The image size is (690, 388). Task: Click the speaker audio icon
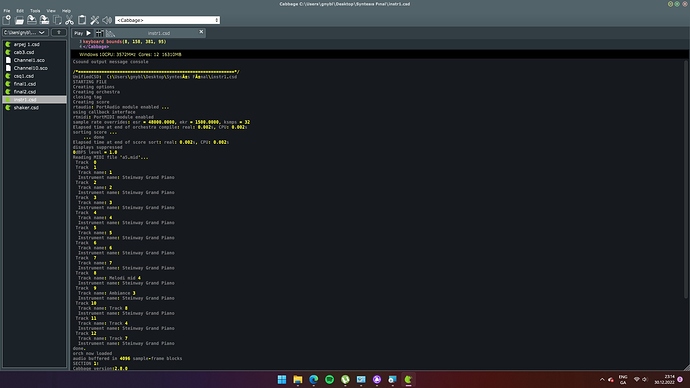[x=107, y=20]
